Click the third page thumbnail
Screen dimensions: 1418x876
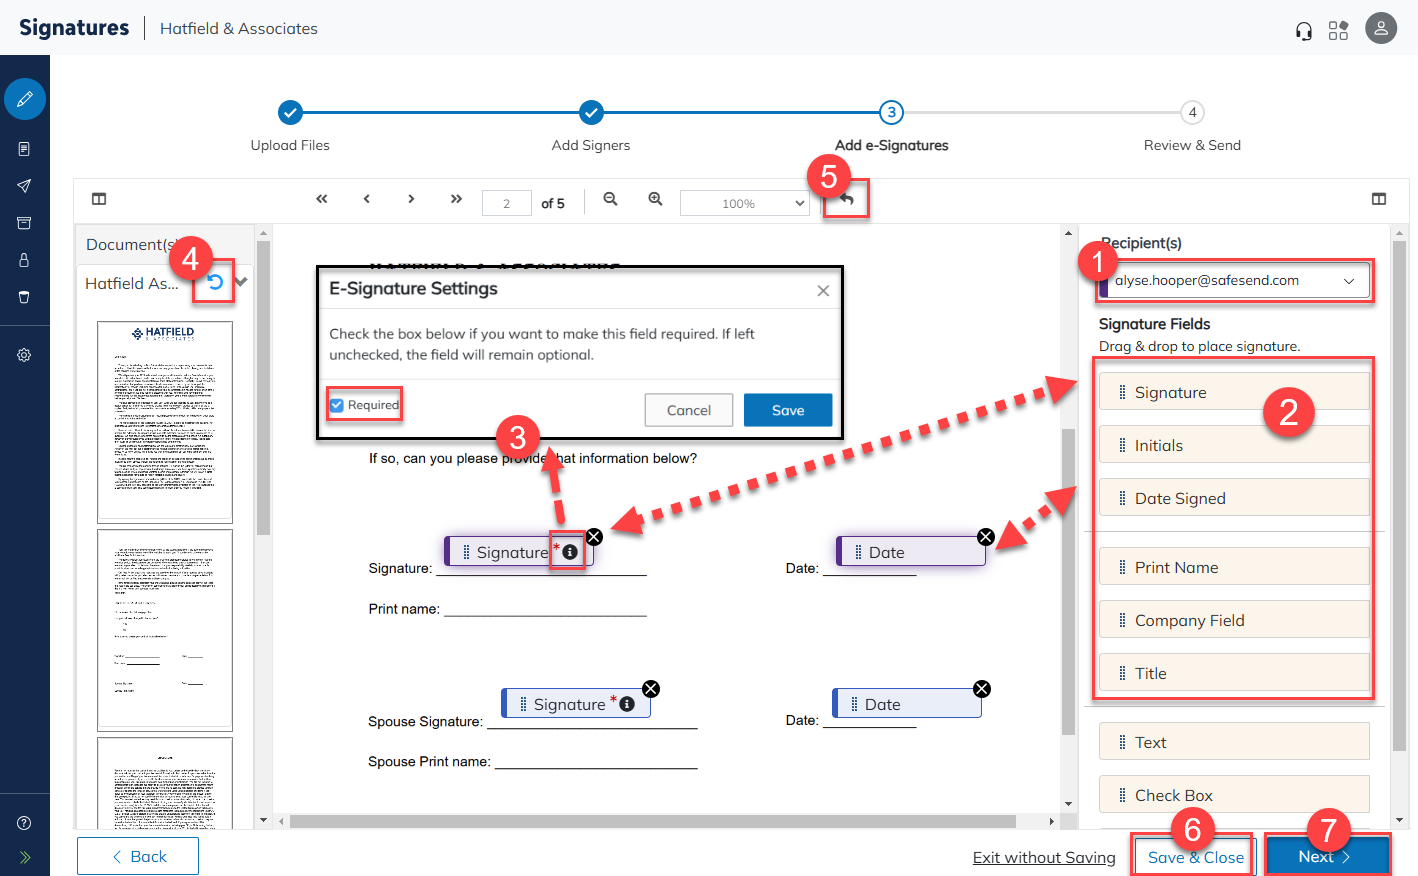165,783
